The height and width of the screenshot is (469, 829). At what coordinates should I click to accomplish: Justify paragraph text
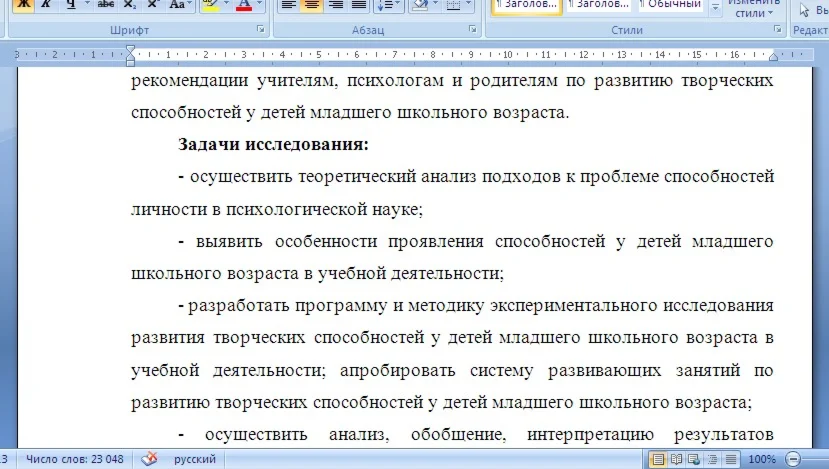point(359,5)
